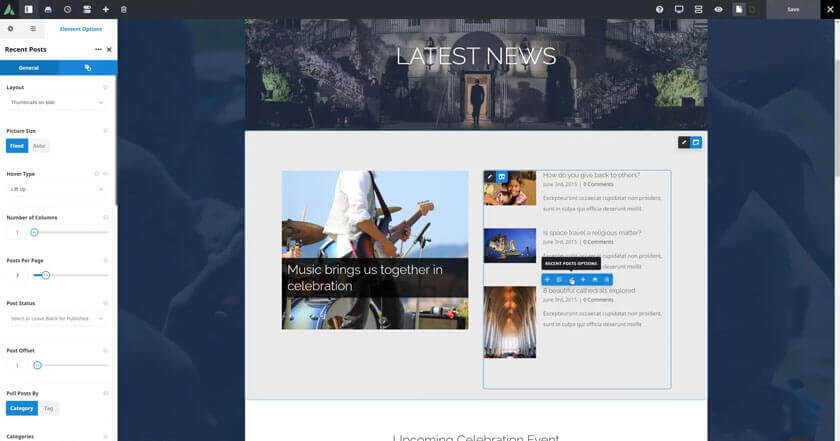
Task: Open the Post Status select field
Action: tap(57, 318)
